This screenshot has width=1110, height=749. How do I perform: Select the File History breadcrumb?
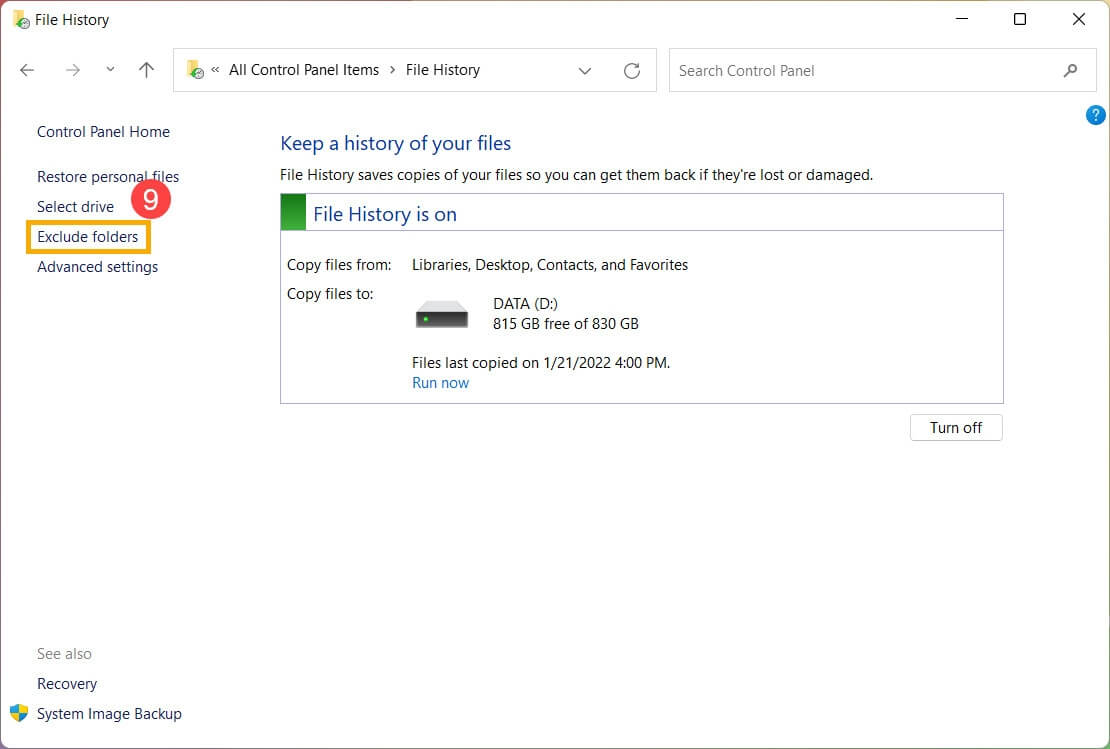coord(442,70)
